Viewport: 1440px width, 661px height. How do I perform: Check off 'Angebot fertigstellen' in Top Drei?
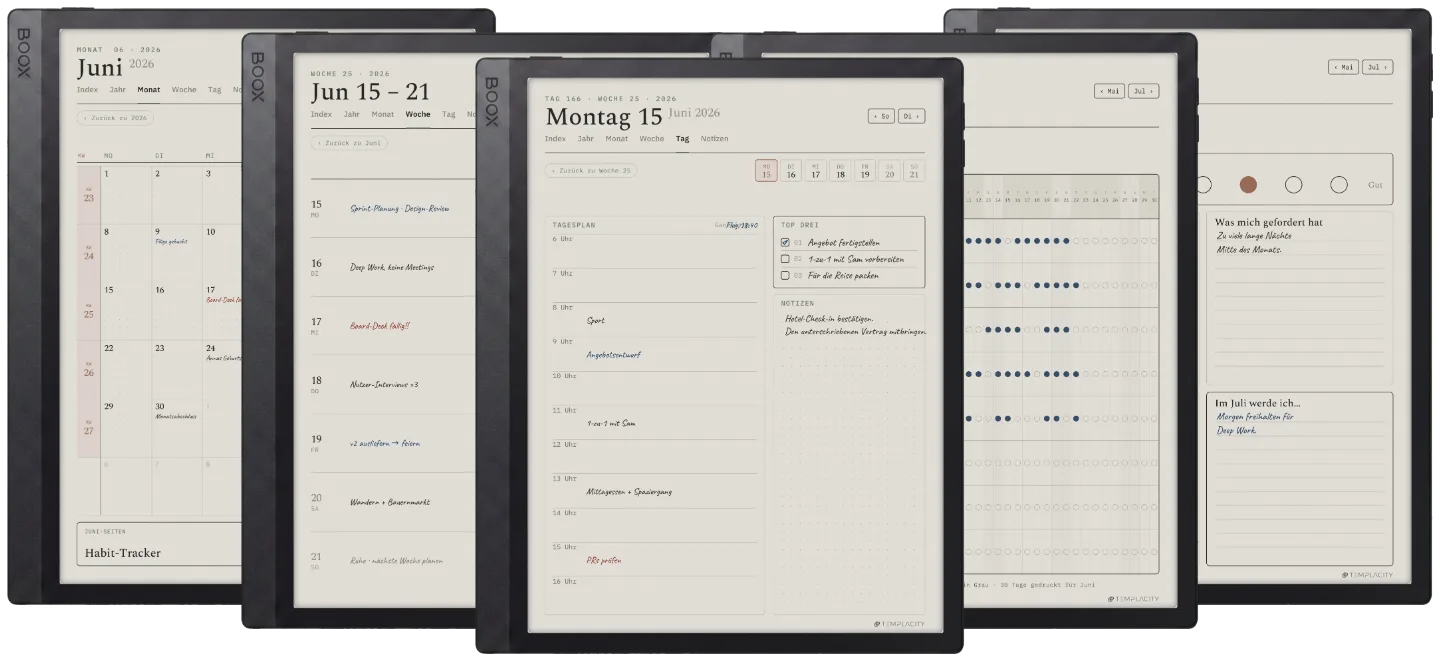tap(785, 242)
